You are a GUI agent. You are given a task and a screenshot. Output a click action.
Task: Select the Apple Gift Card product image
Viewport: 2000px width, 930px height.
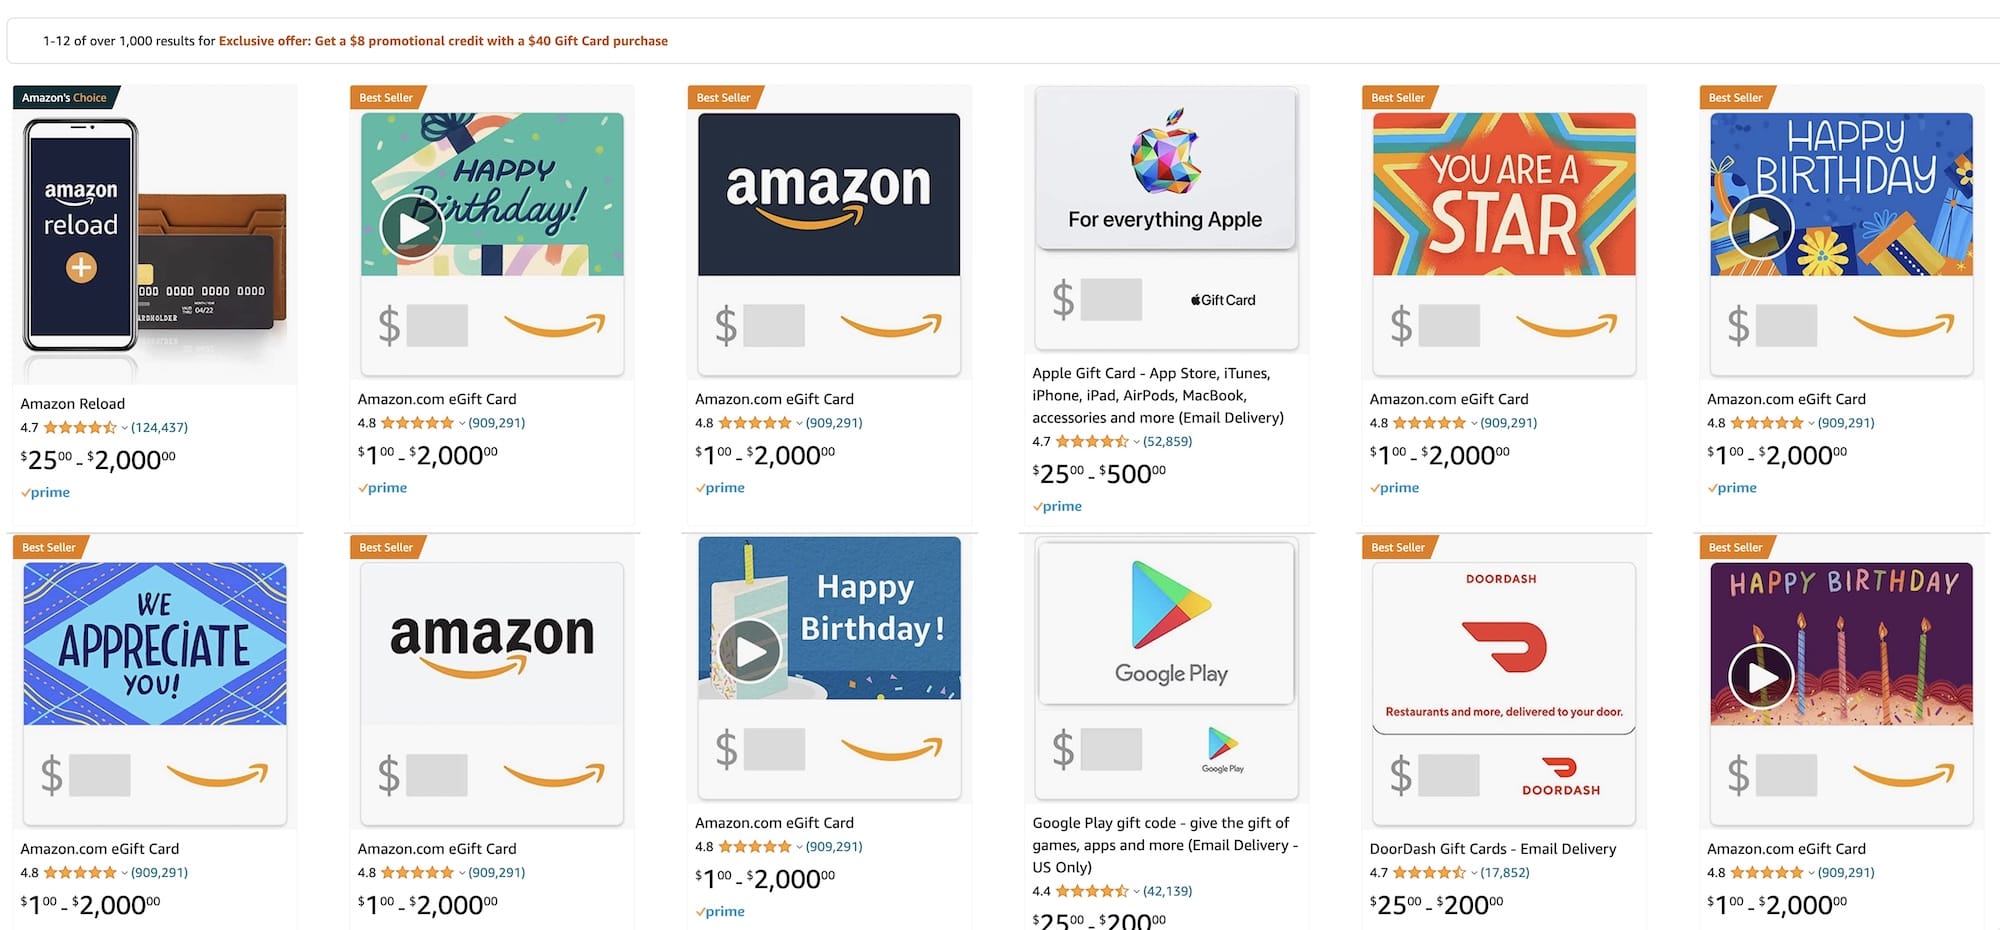pyautogui.click(x=1165, y=218)
